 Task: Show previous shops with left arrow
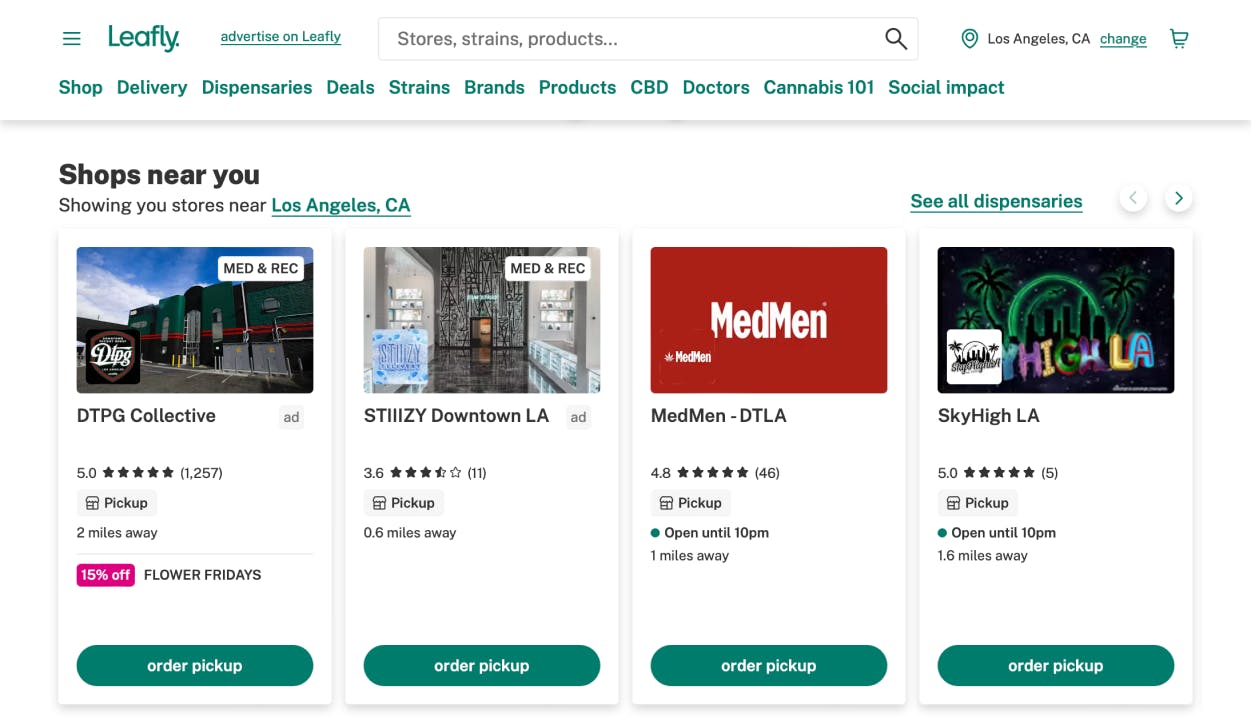1133,198
